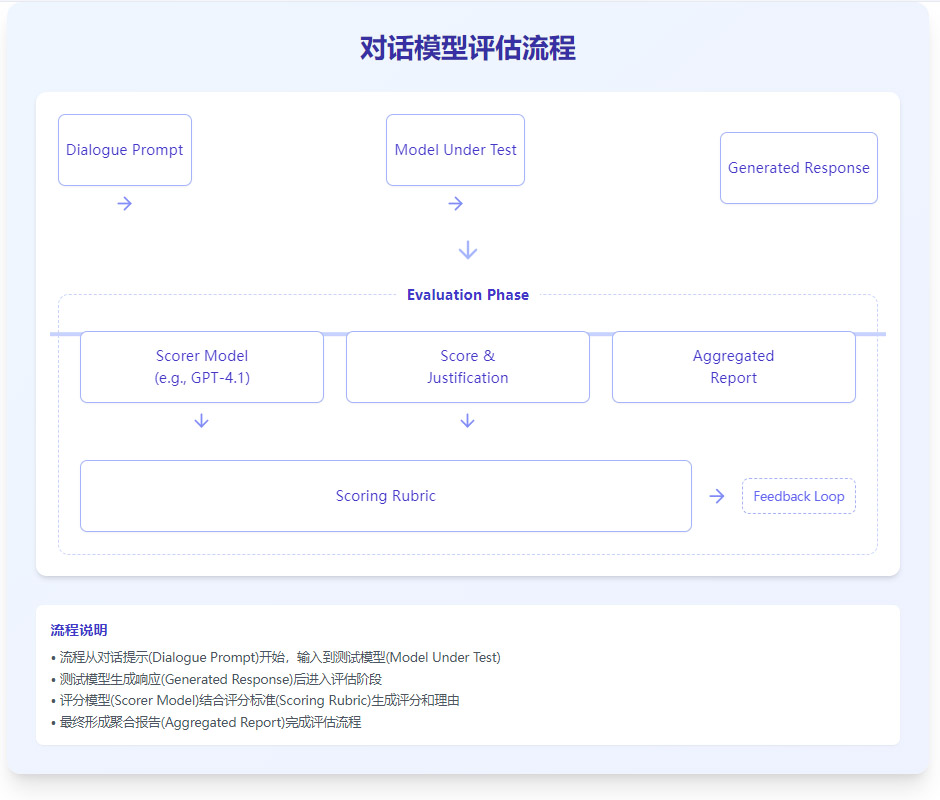Click the Generated Response box
940x800 pixels.
tap(798, 168)
